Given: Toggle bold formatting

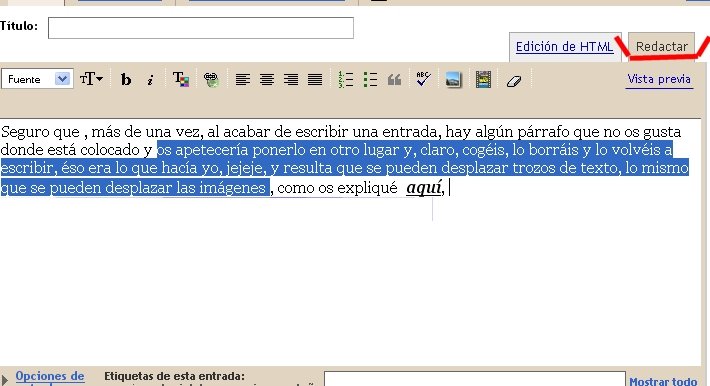Looking at the screenshot, I should (x=126, y=80).
